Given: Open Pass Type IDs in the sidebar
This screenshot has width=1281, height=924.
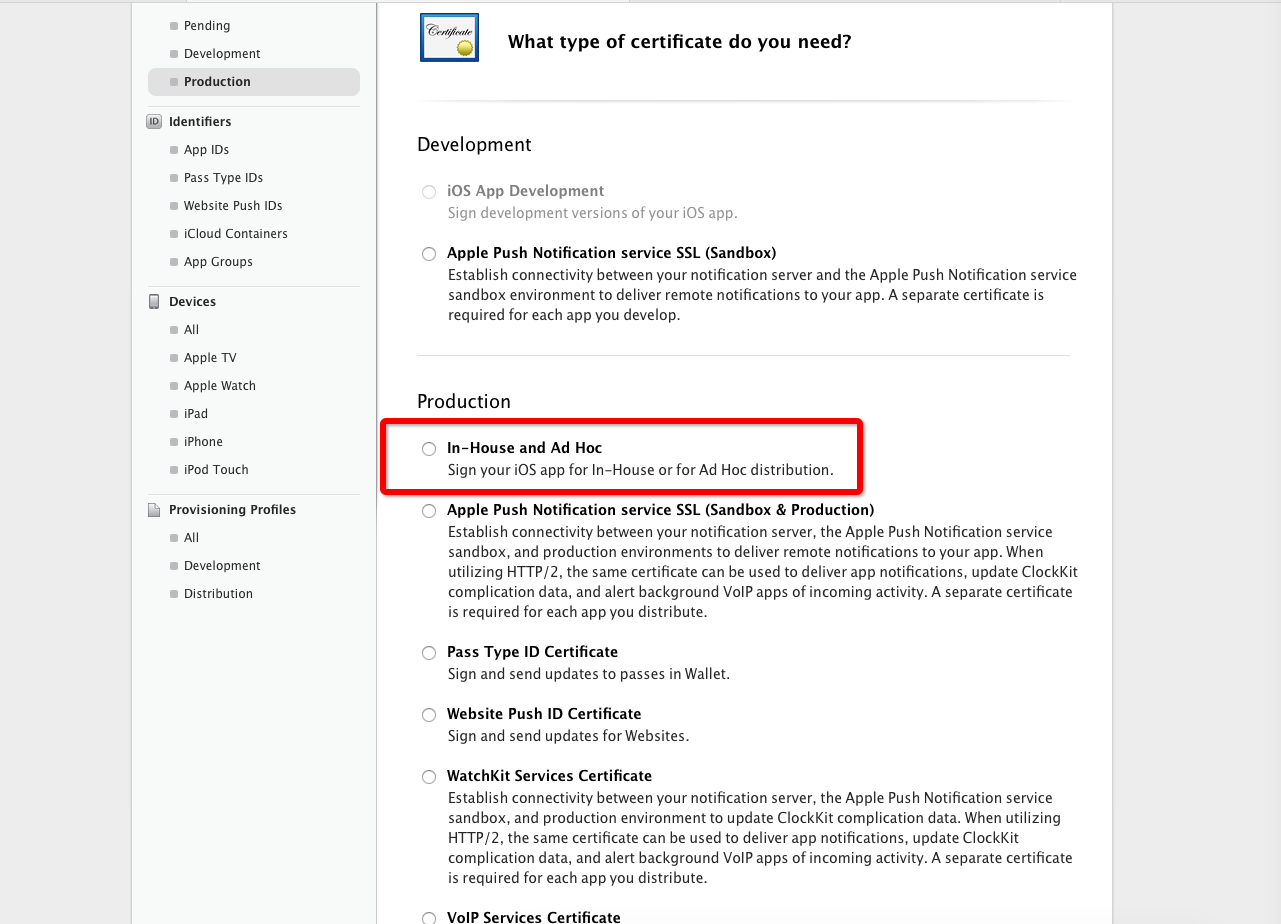Looking at the screenshot, I should pyautogui.click(x=223, y=178).
